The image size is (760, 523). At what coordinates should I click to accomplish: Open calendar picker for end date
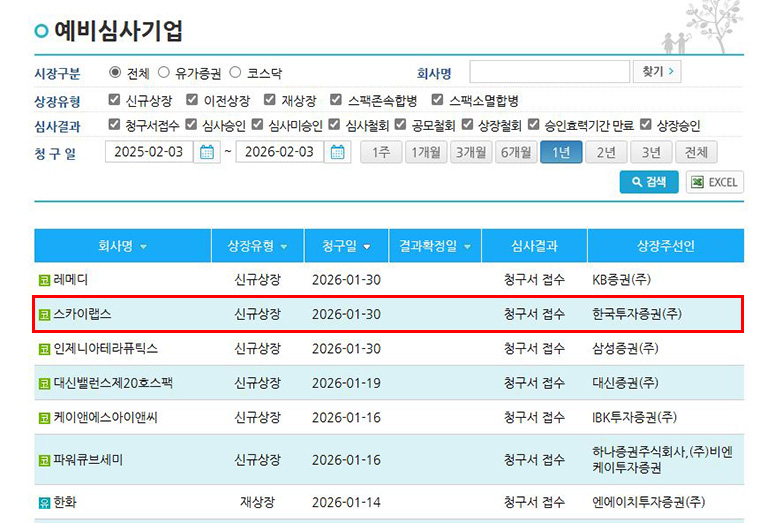pyautogui.click(x=338, y=153)
